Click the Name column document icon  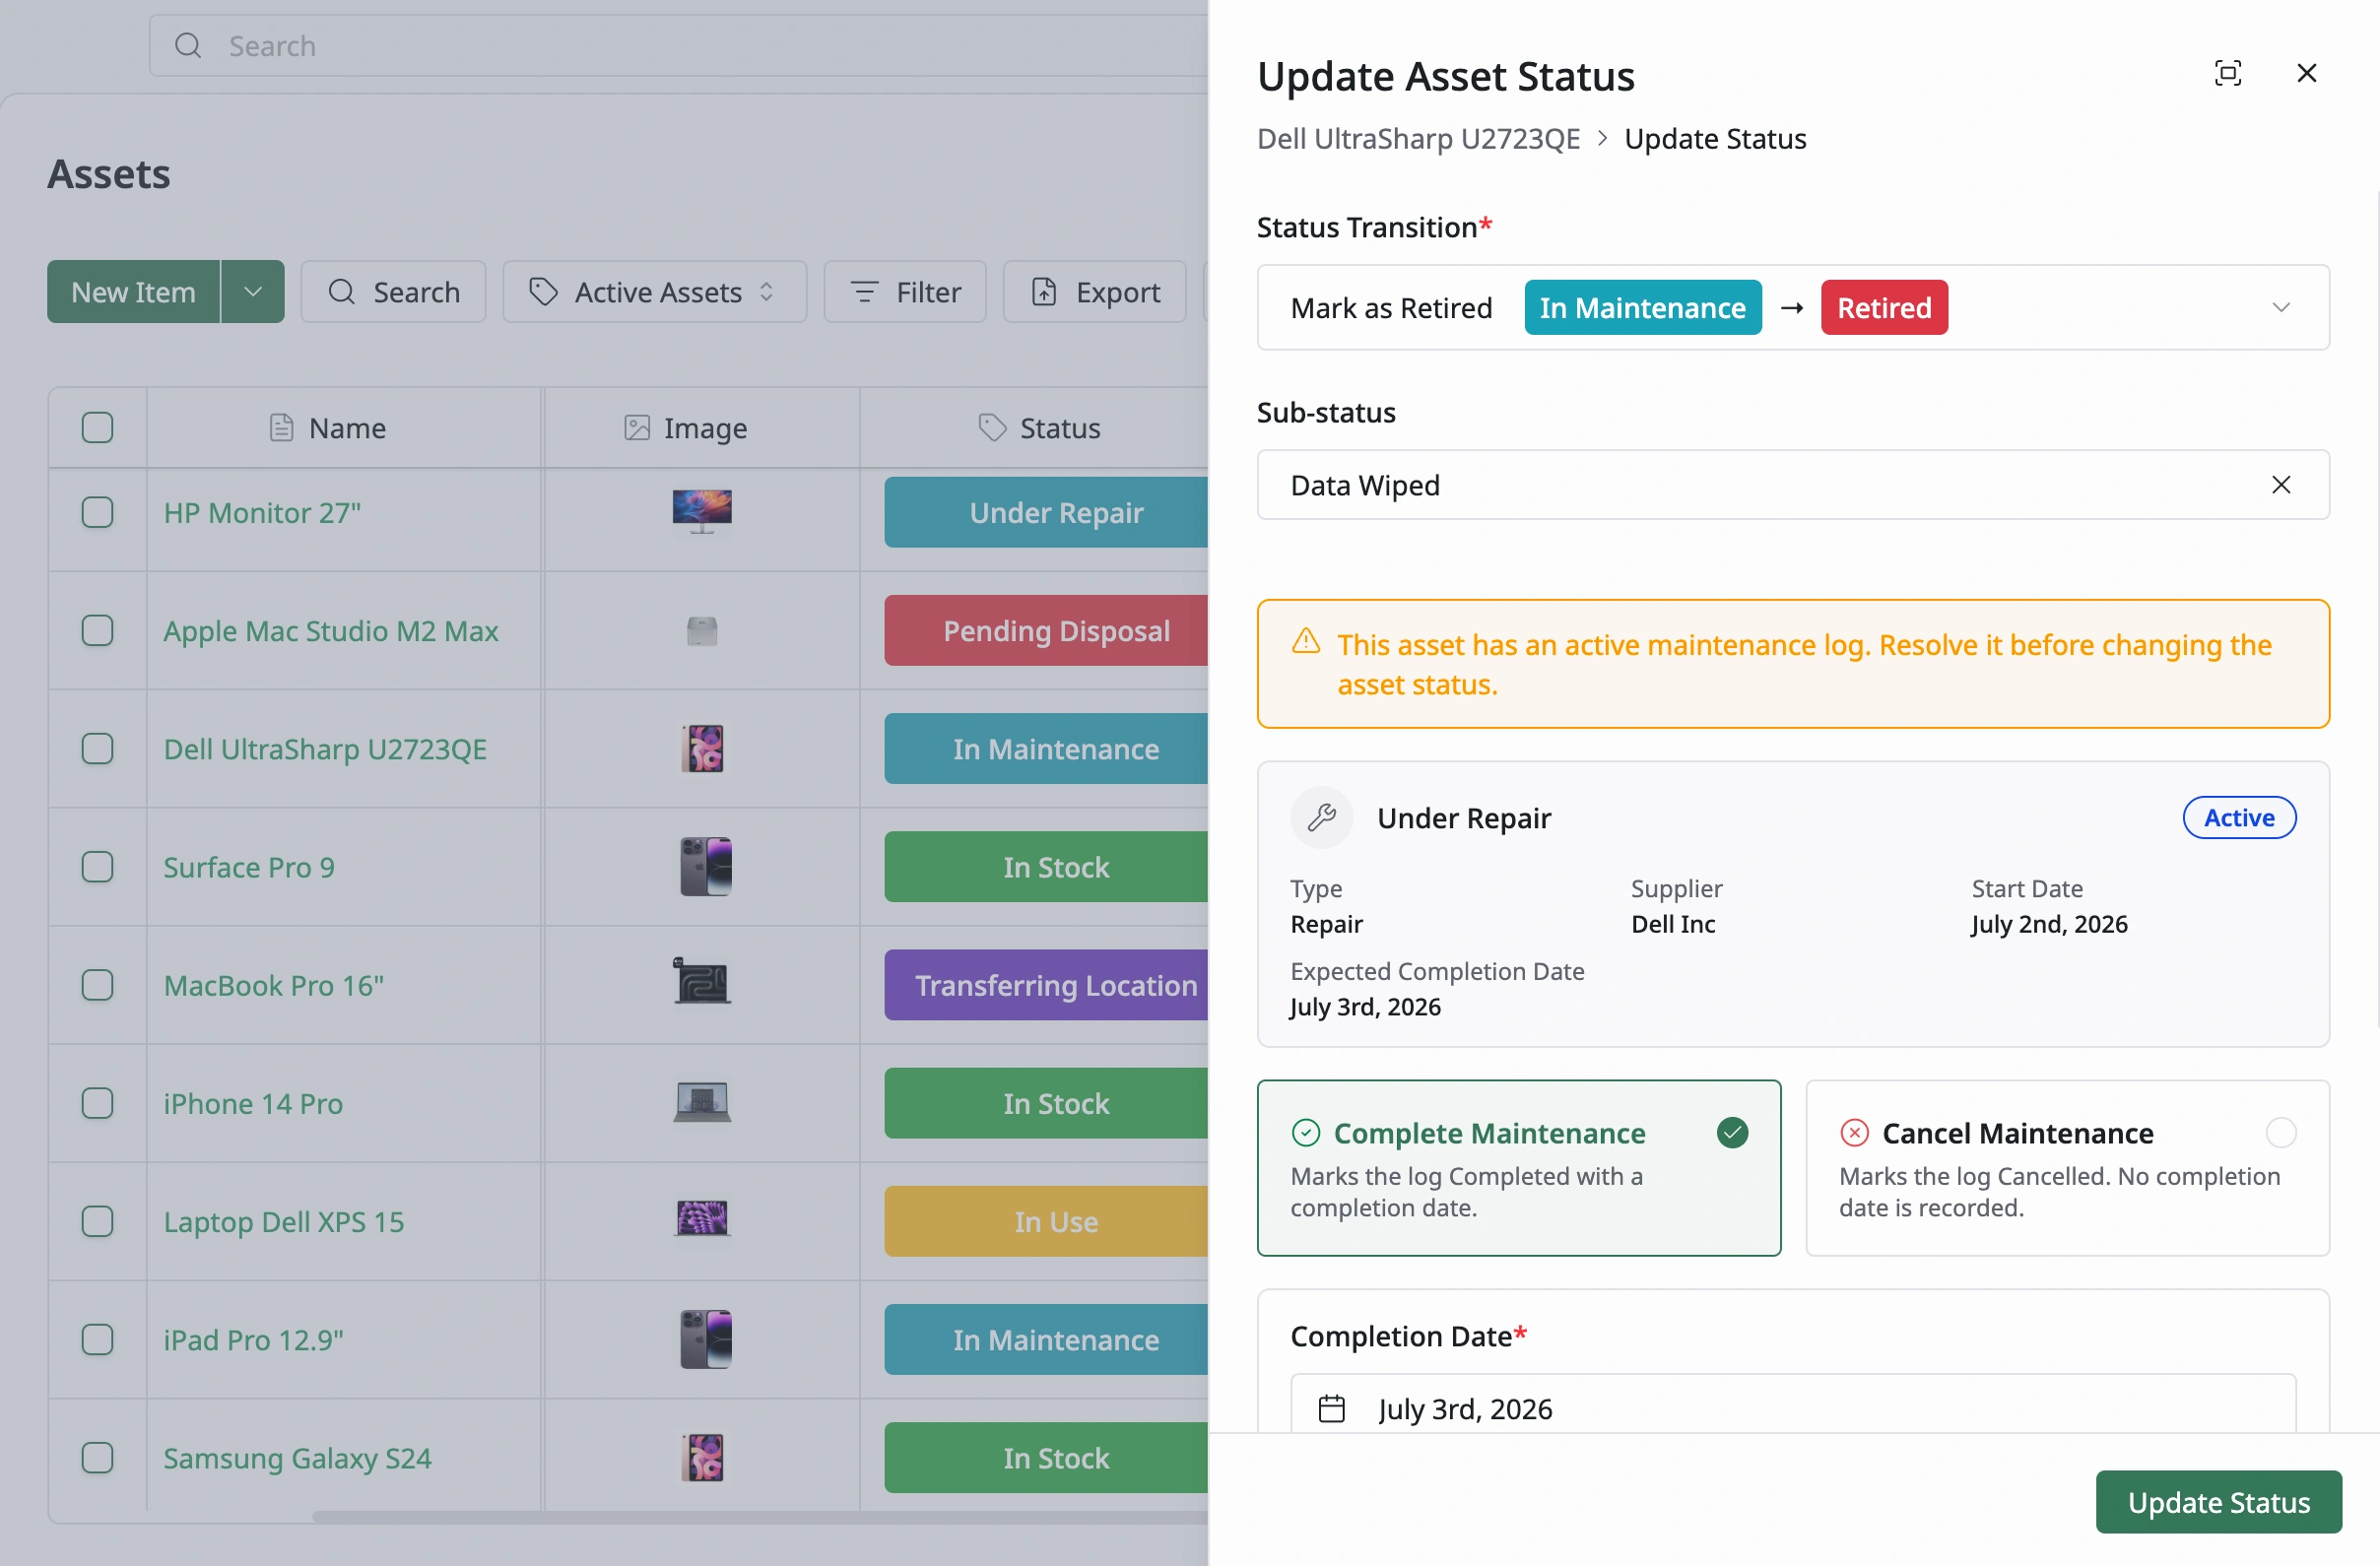point(281,428)
